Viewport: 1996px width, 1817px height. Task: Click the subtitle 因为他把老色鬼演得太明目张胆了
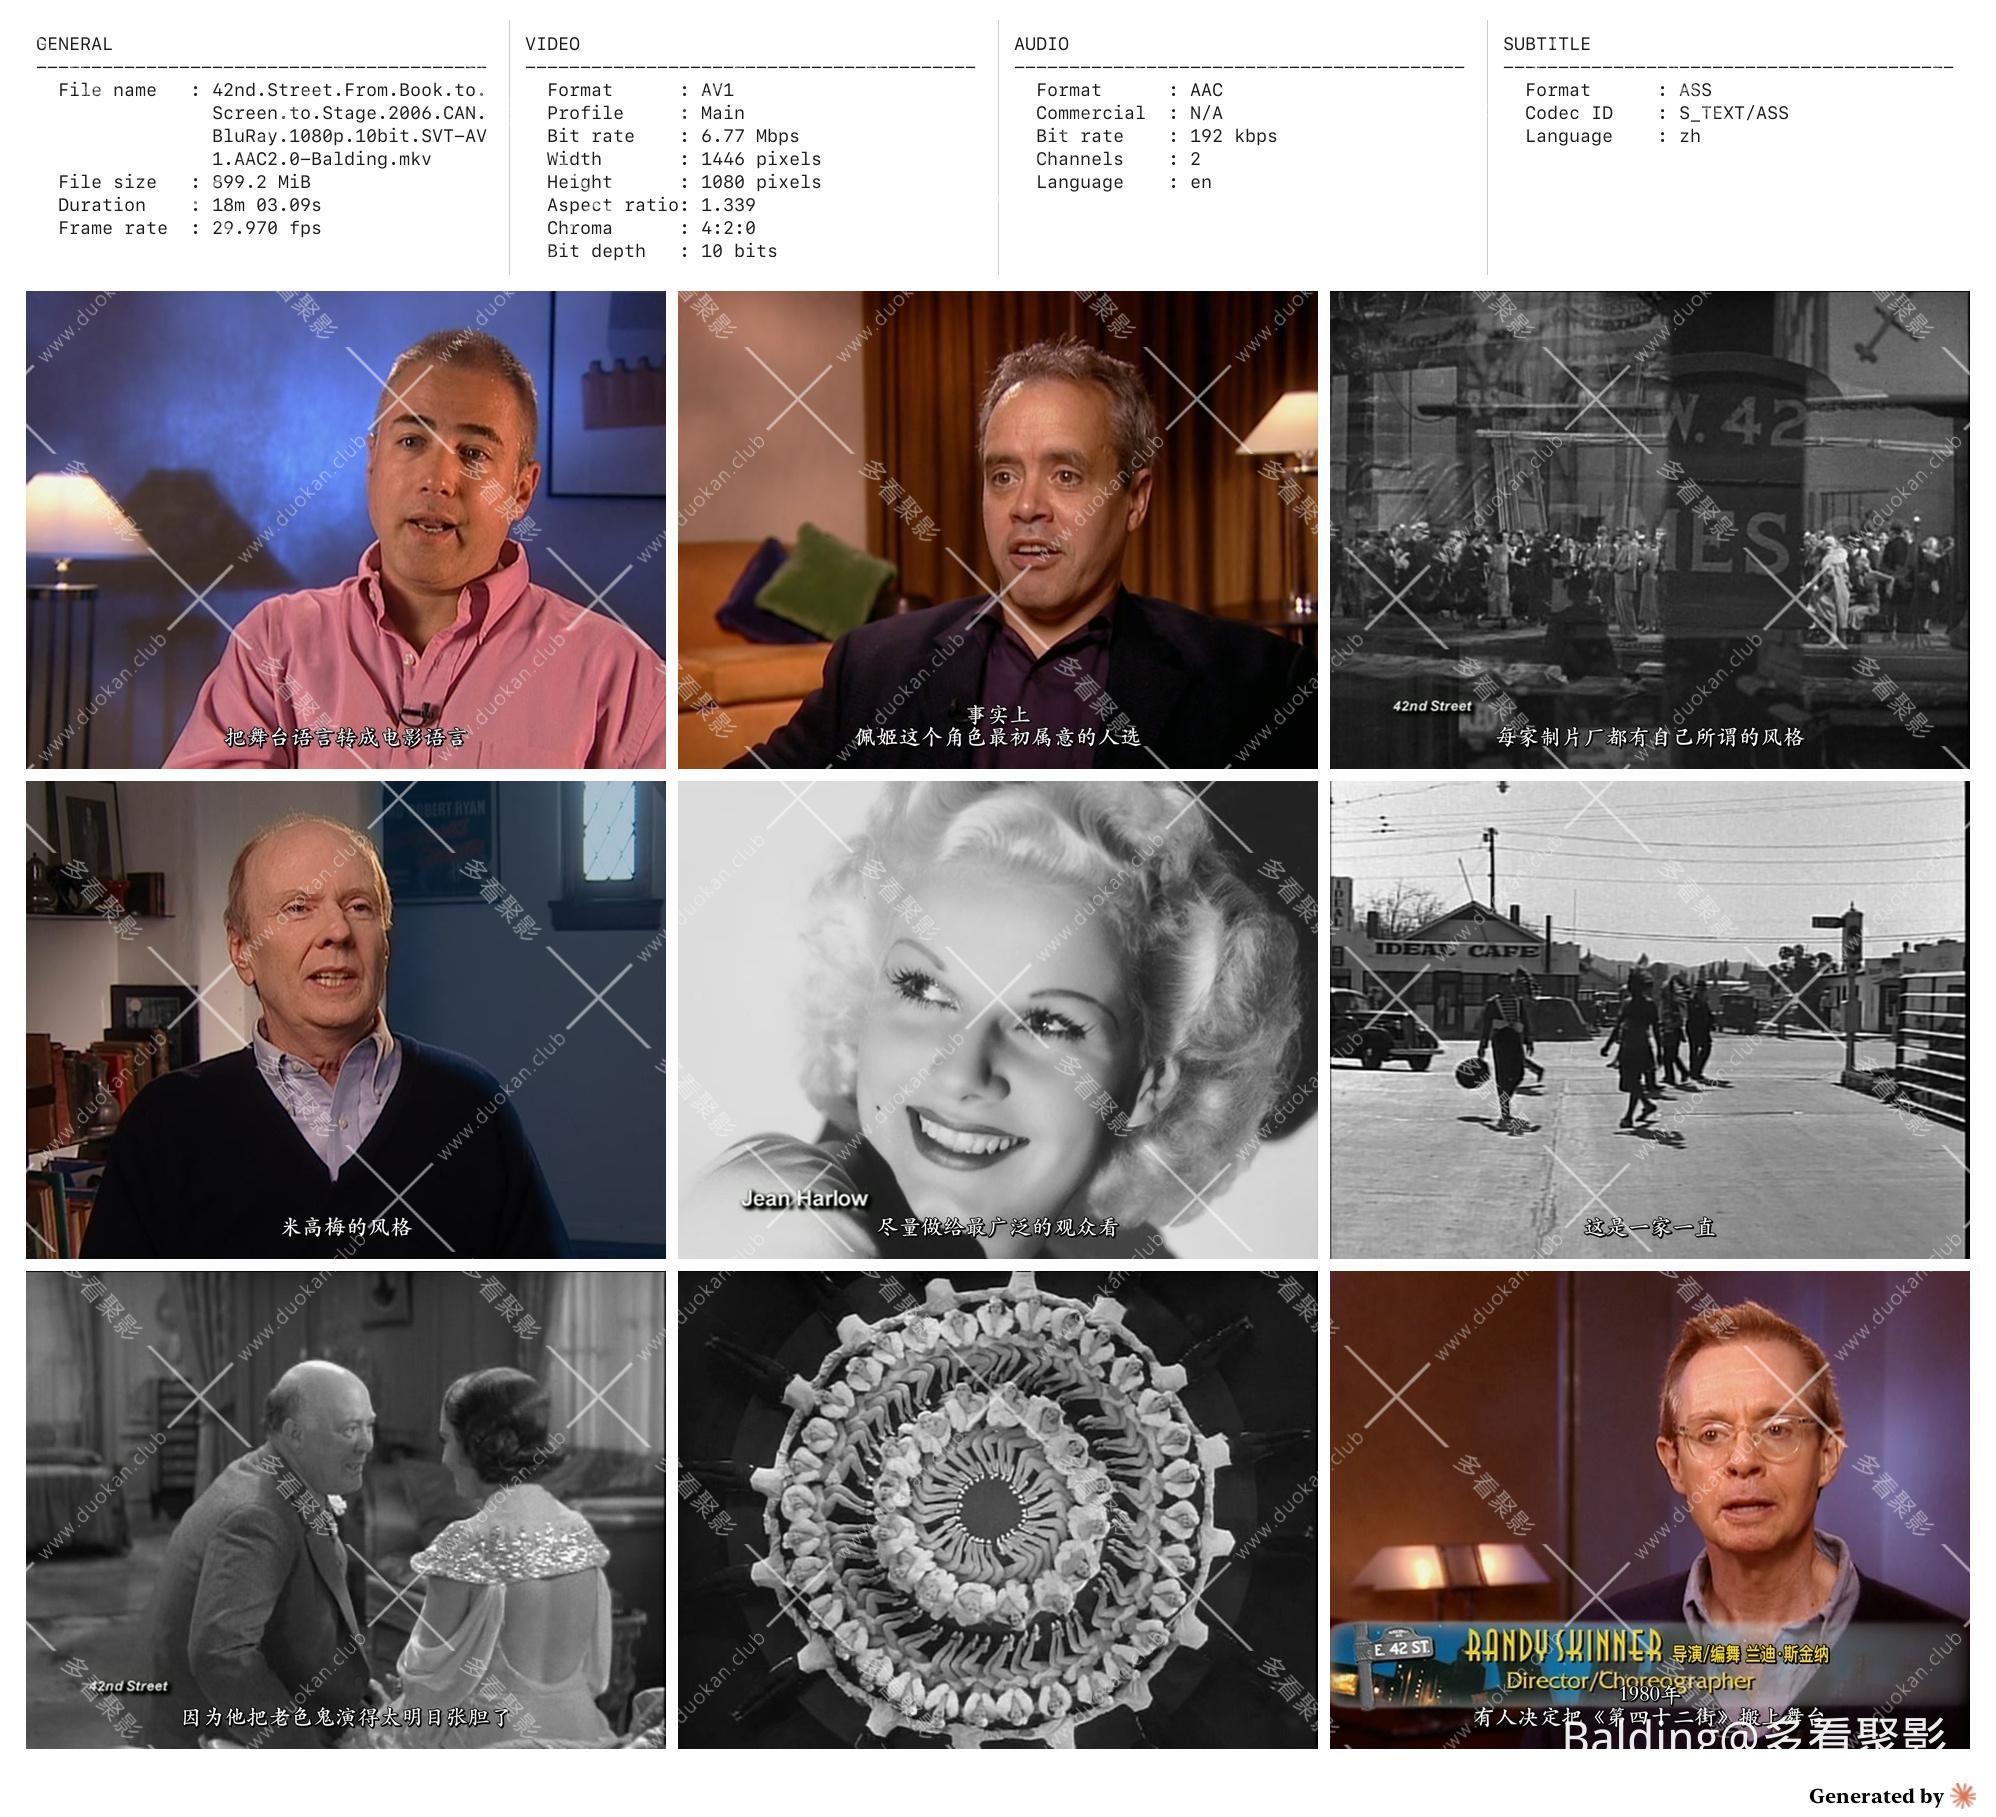(x=346, y=1717)
